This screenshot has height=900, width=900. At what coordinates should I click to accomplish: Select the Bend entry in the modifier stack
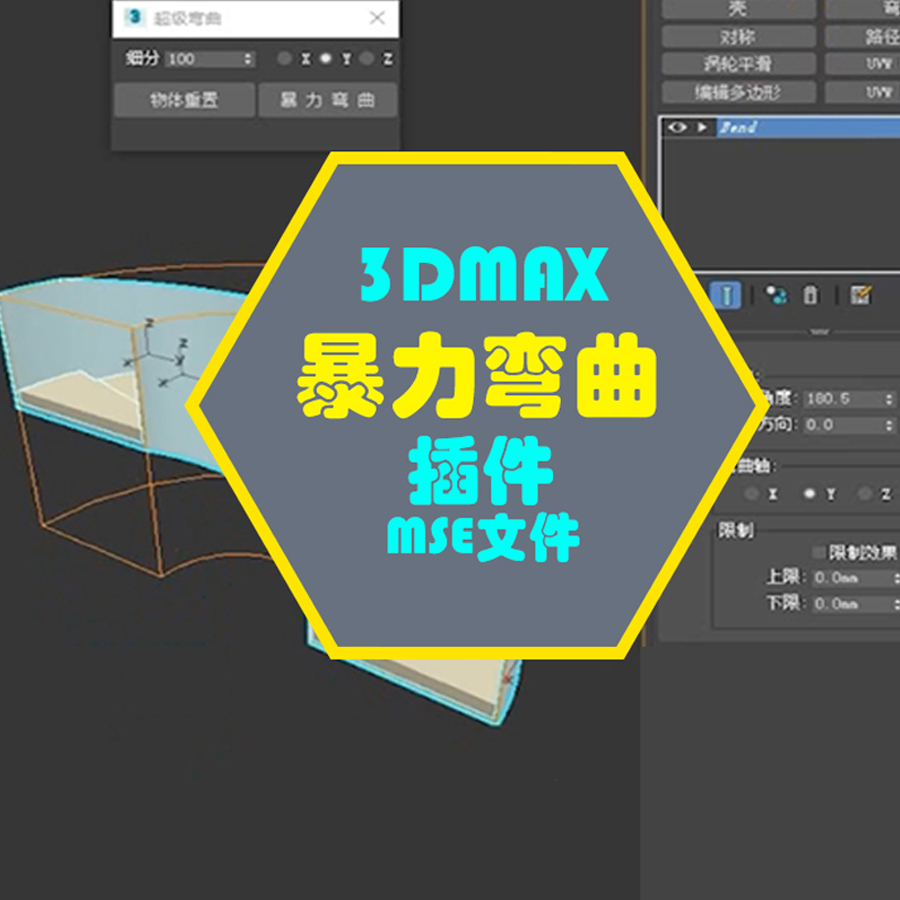tap(760, 126)
